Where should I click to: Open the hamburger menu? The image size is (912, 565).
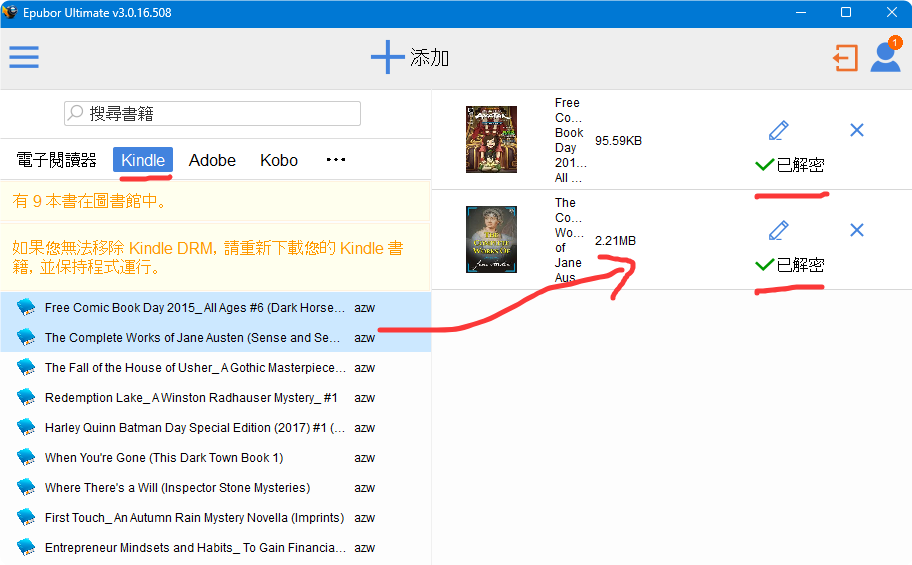pos(24,57)
